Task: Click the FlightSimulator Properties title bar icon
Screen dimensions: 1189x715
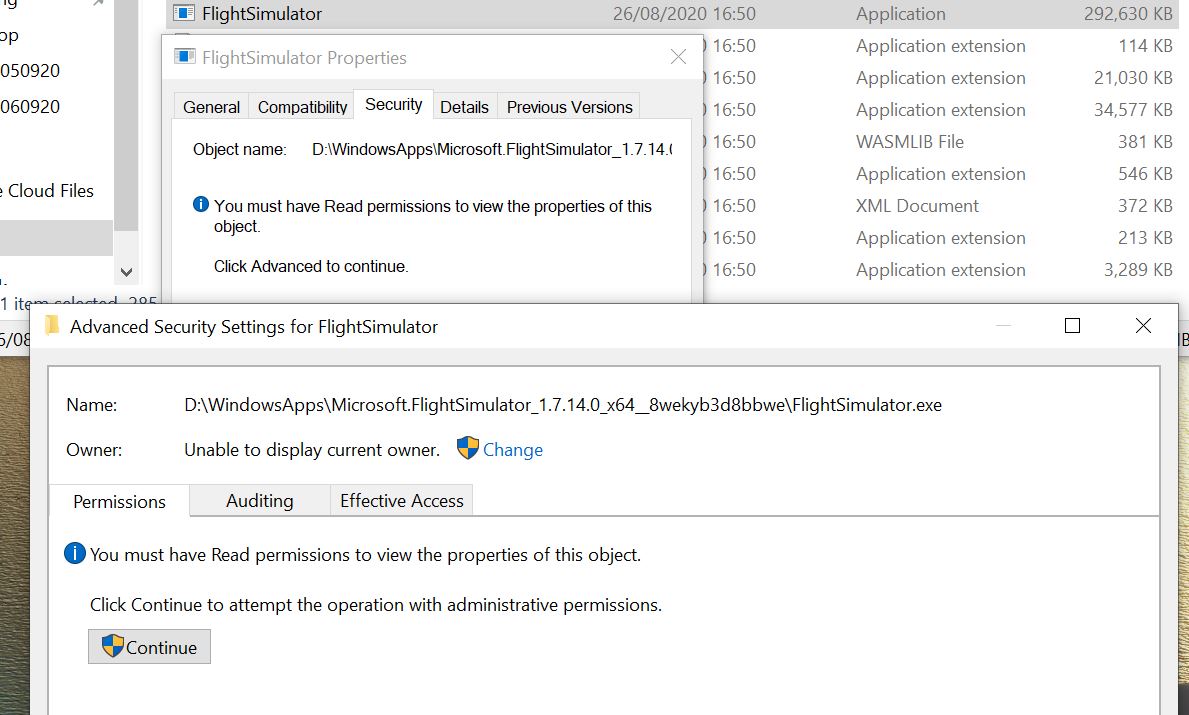Action: point(185,57)
